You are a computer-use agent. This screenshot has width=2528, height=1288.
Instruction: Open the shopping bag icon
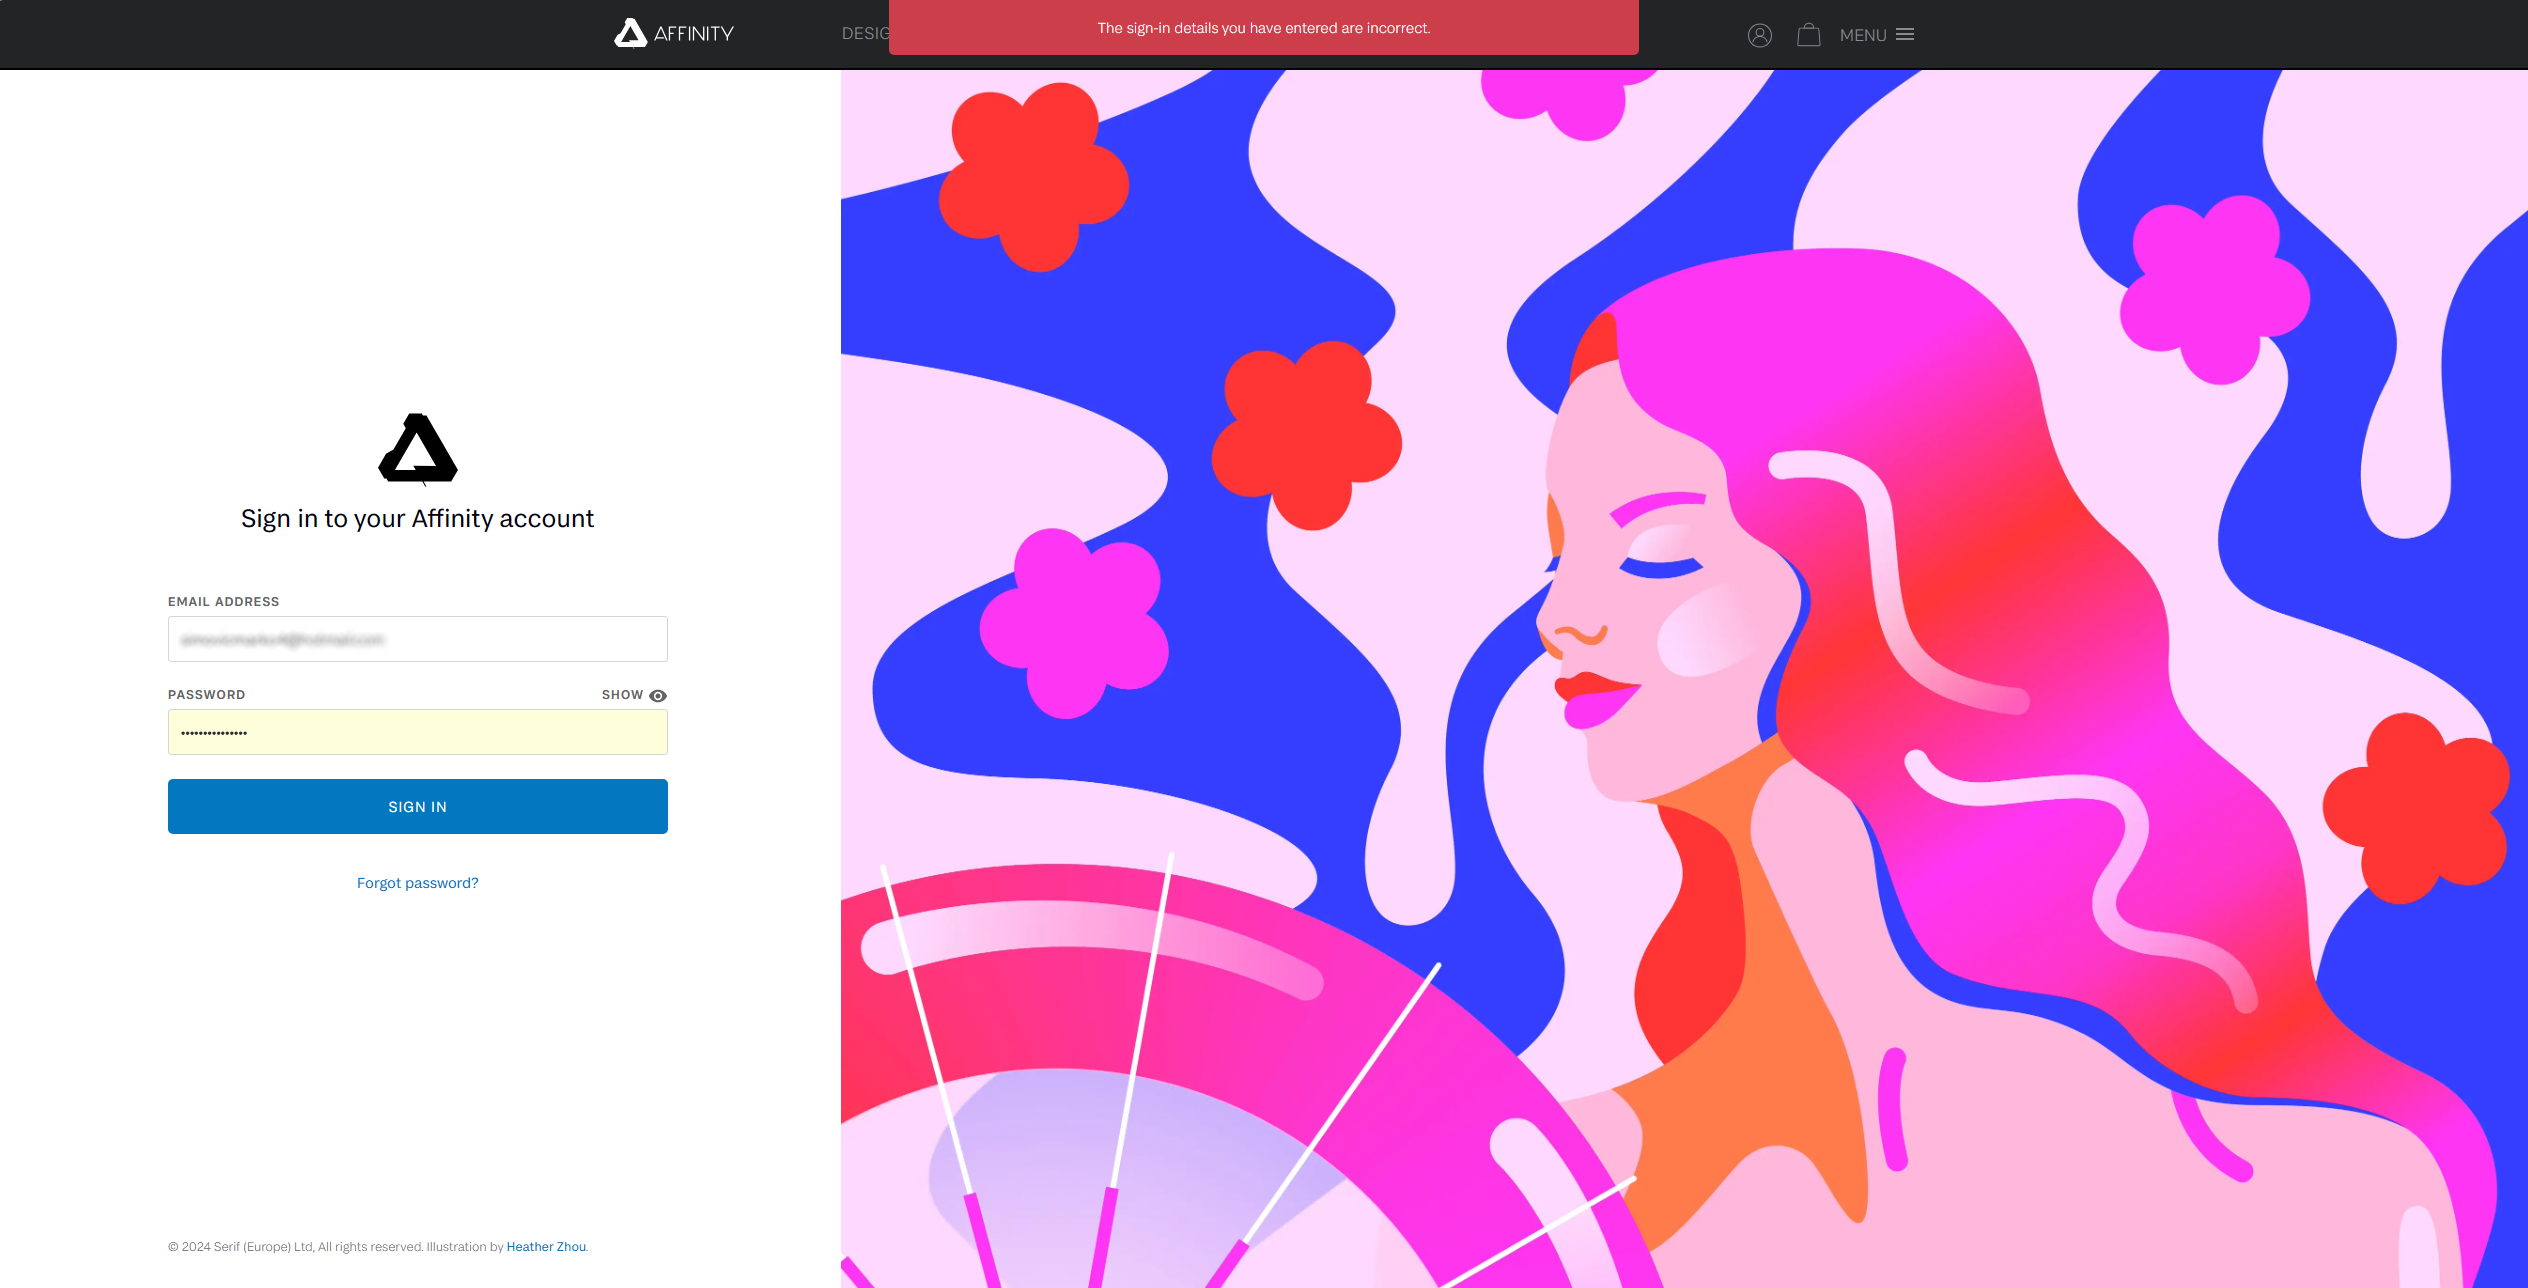tap(1808, 35)
